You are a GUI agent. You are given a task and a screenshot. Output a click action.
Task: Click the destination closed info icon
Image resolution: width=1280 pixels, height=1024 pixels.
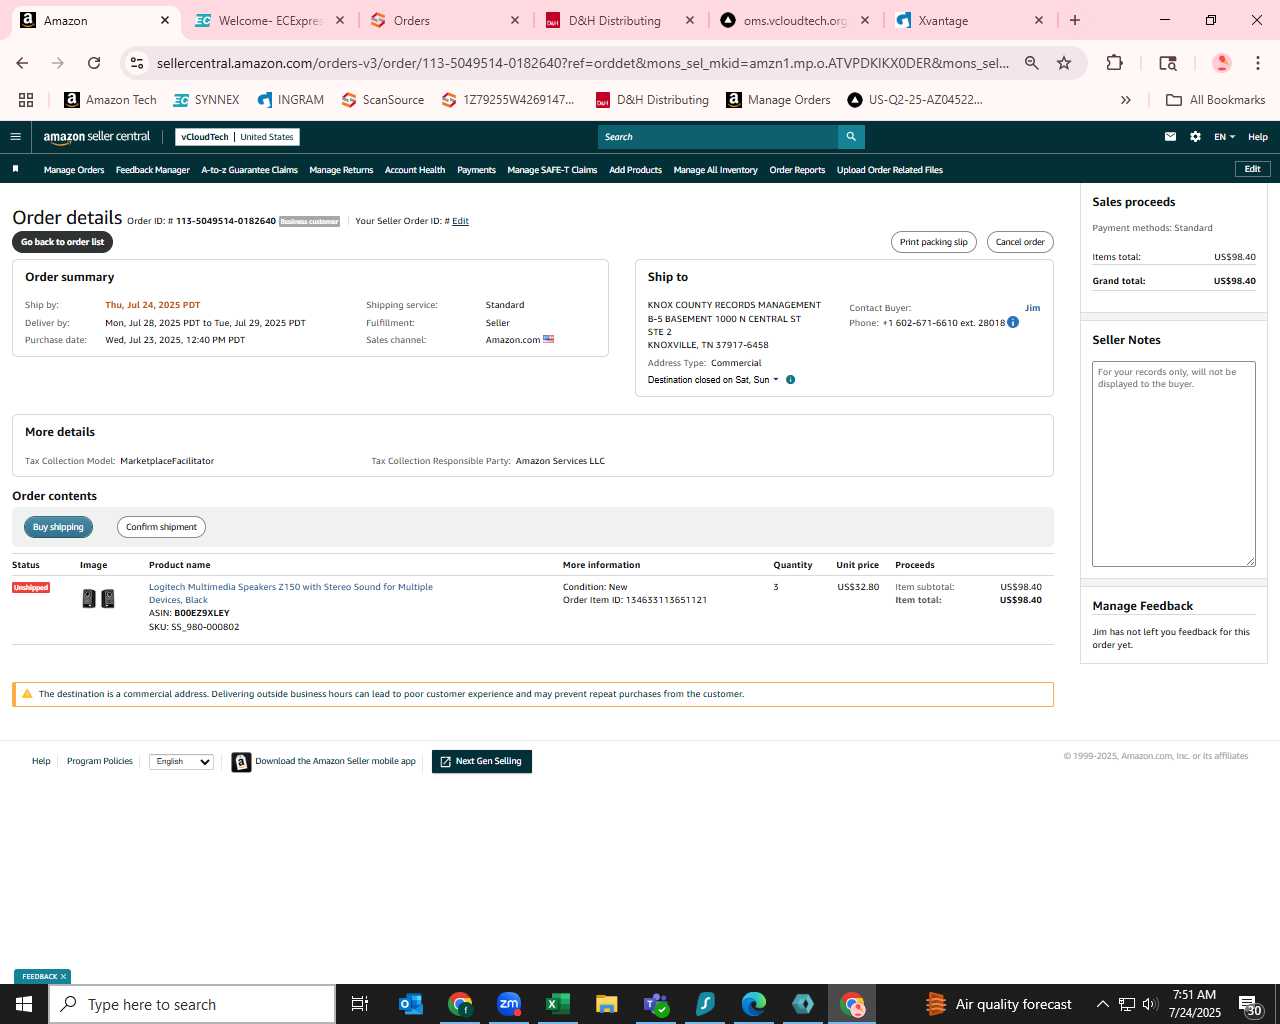click(790, 380)
